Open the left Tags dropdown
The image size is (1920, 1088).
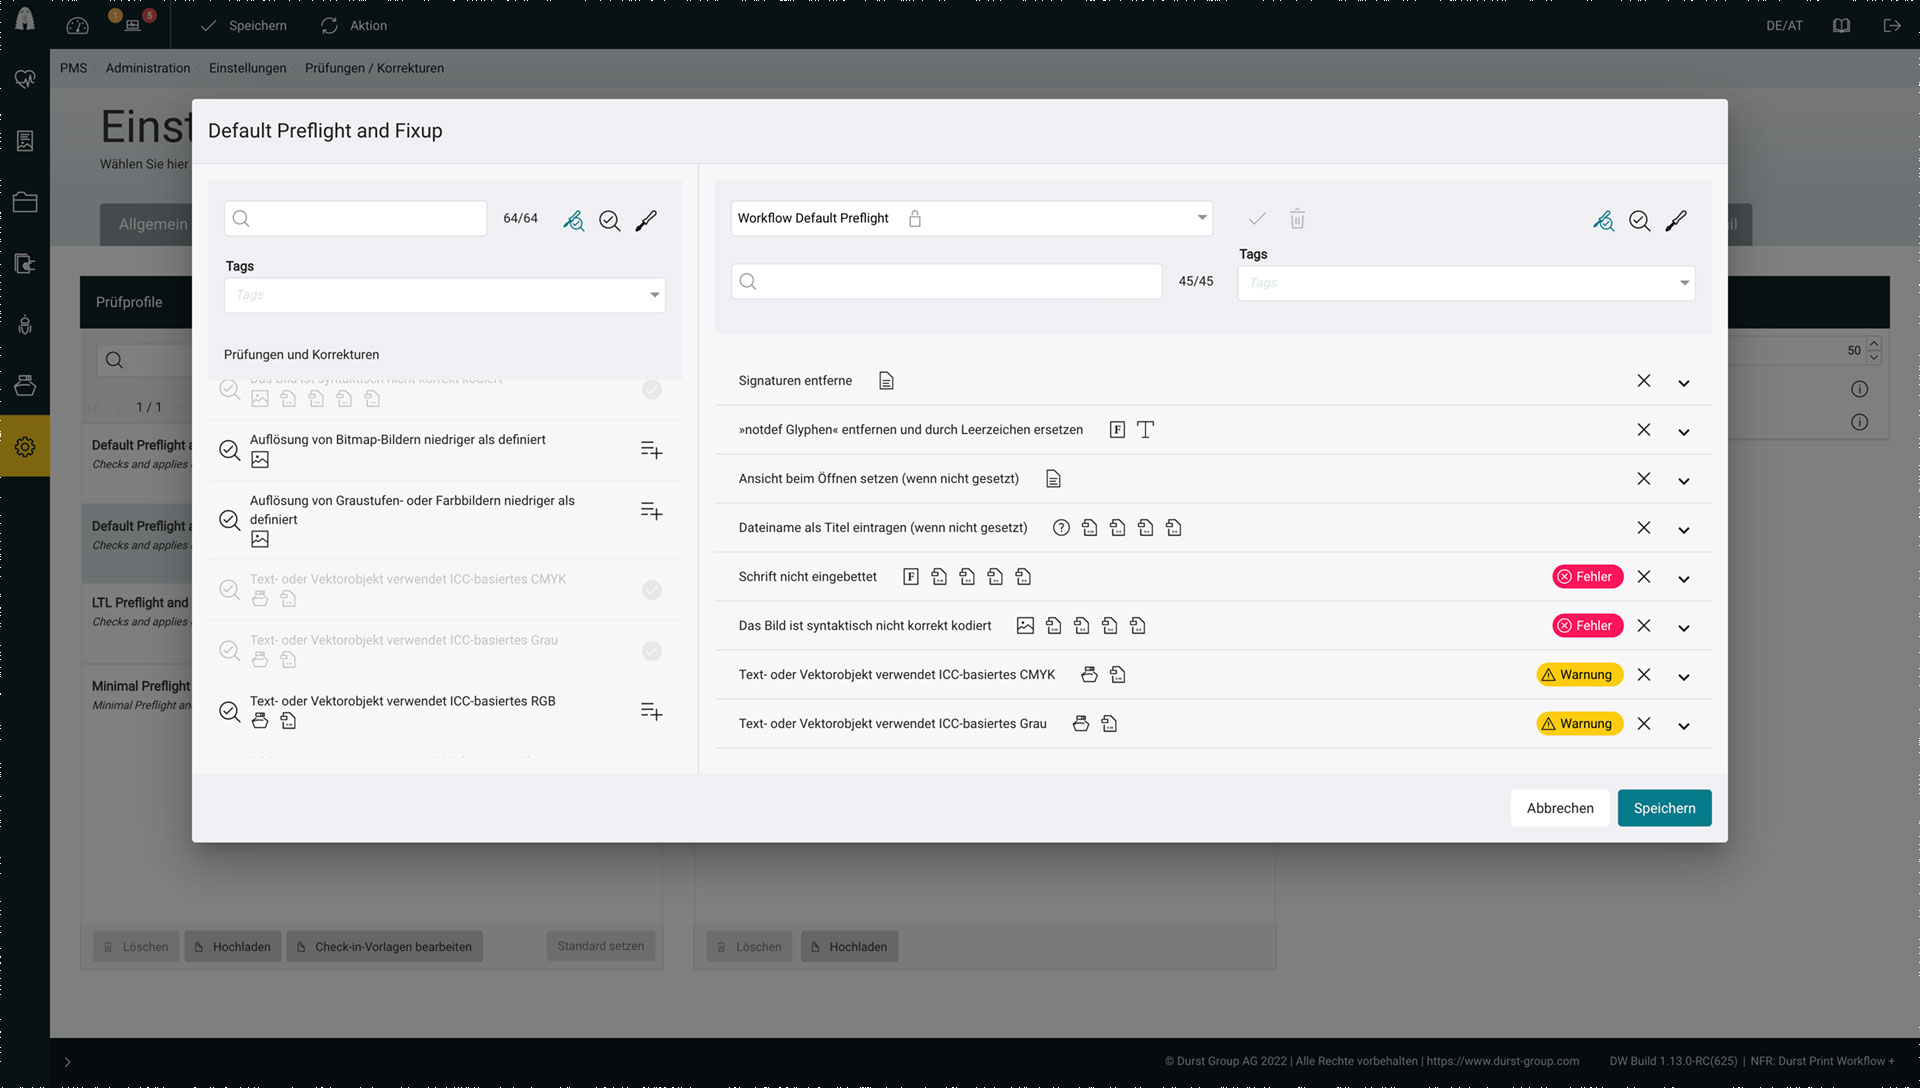tap(444, 295)
